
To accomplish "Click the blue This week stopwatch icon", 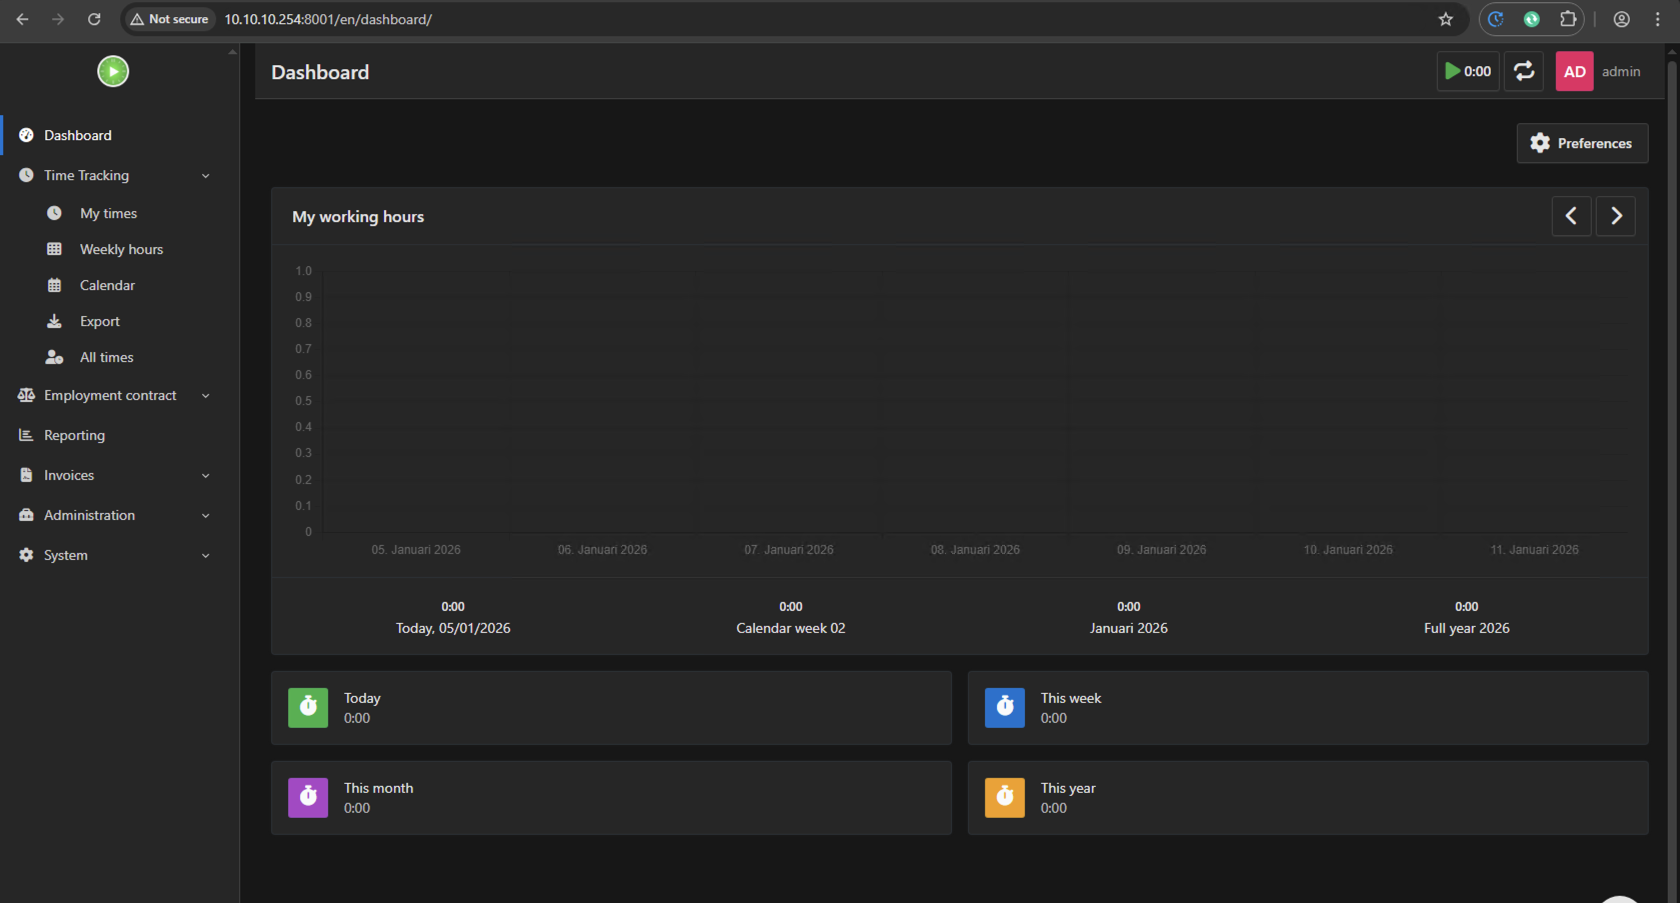I will (x=1005, y=707).
